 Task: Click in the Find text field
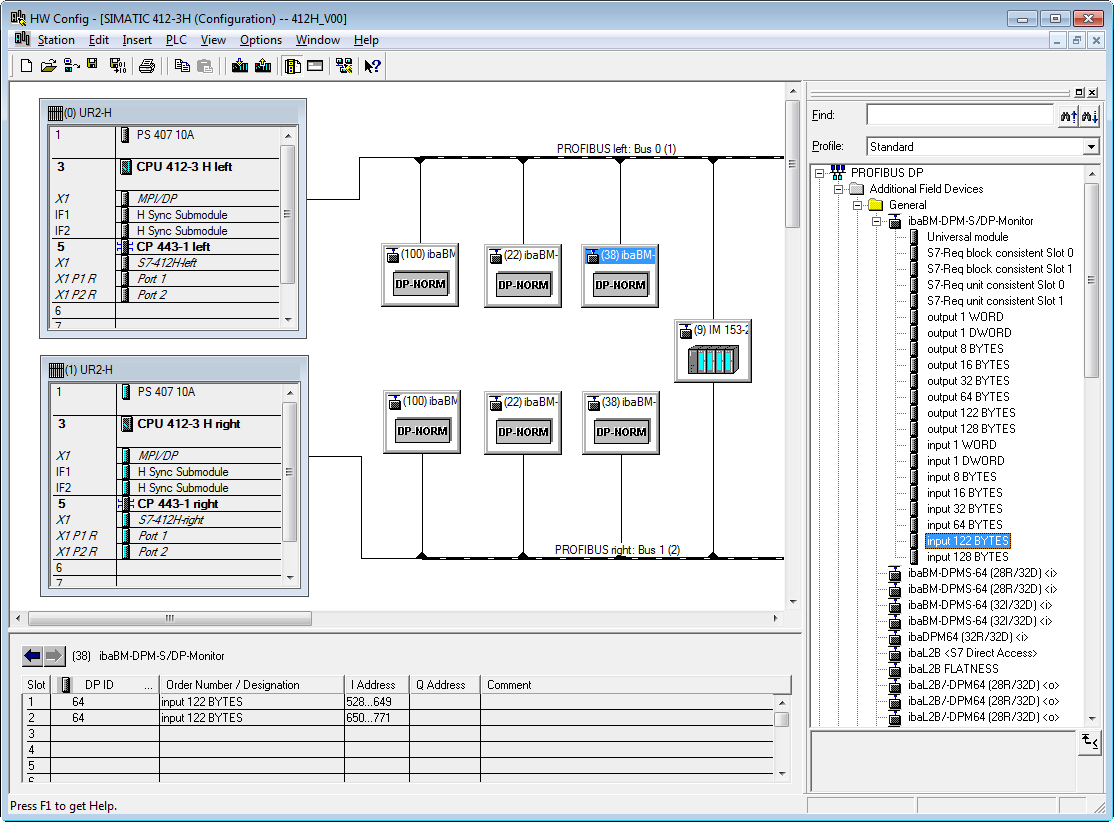959,115
